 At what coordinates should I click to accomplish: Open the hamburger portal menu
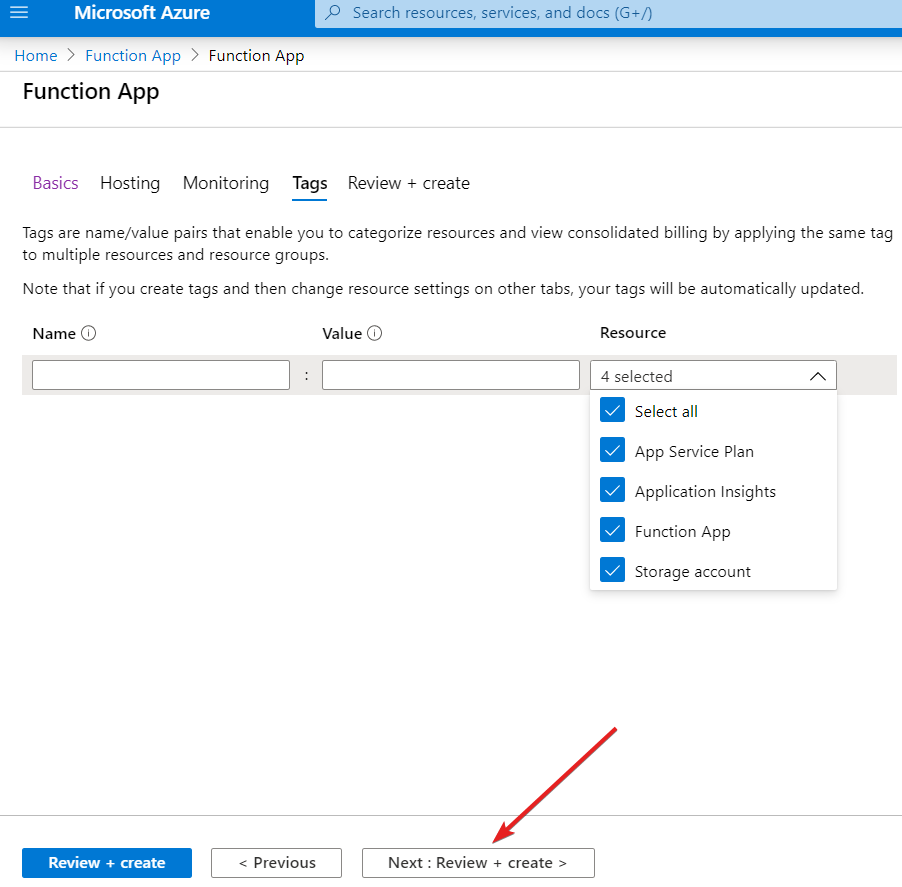19,12
